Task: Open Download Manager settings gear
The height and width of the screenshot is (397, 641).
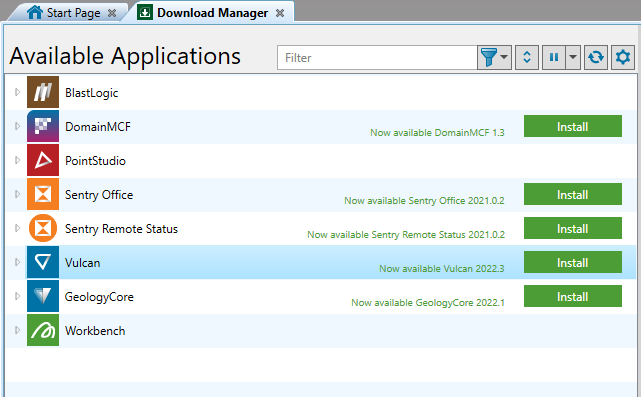Action: (623, 58)
